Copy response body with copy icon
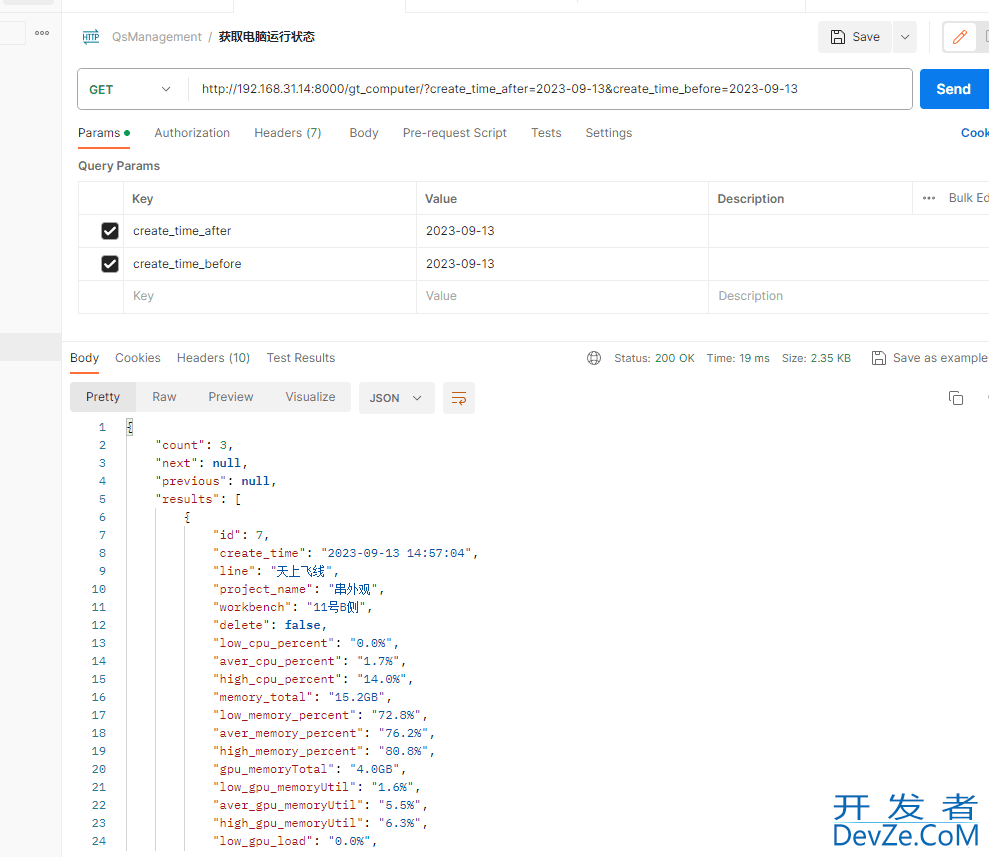The width and height of the screenshot is (989, 857). pos(956,398)
